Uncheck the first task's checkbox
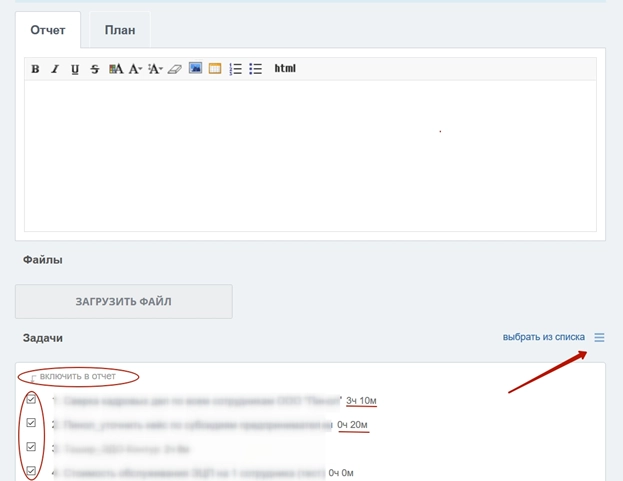623x481 pixels. coord(32,399)
